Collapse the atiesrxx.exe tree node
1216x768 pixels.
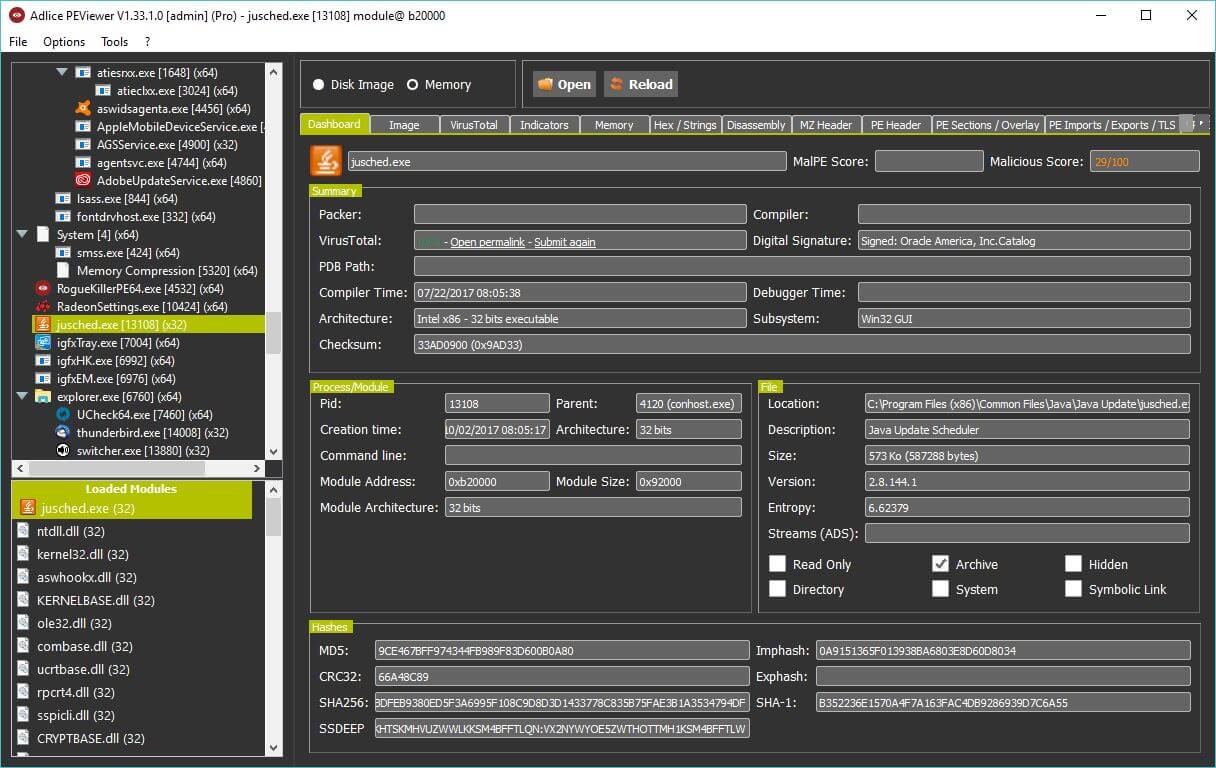tap(62, 73)
